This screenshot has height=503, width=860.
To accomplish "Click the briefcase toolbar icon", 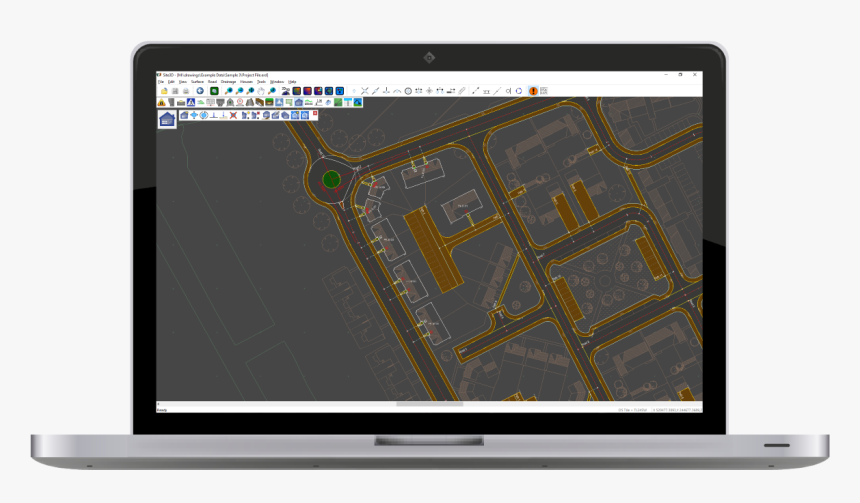I will click(x=181, y=103).
